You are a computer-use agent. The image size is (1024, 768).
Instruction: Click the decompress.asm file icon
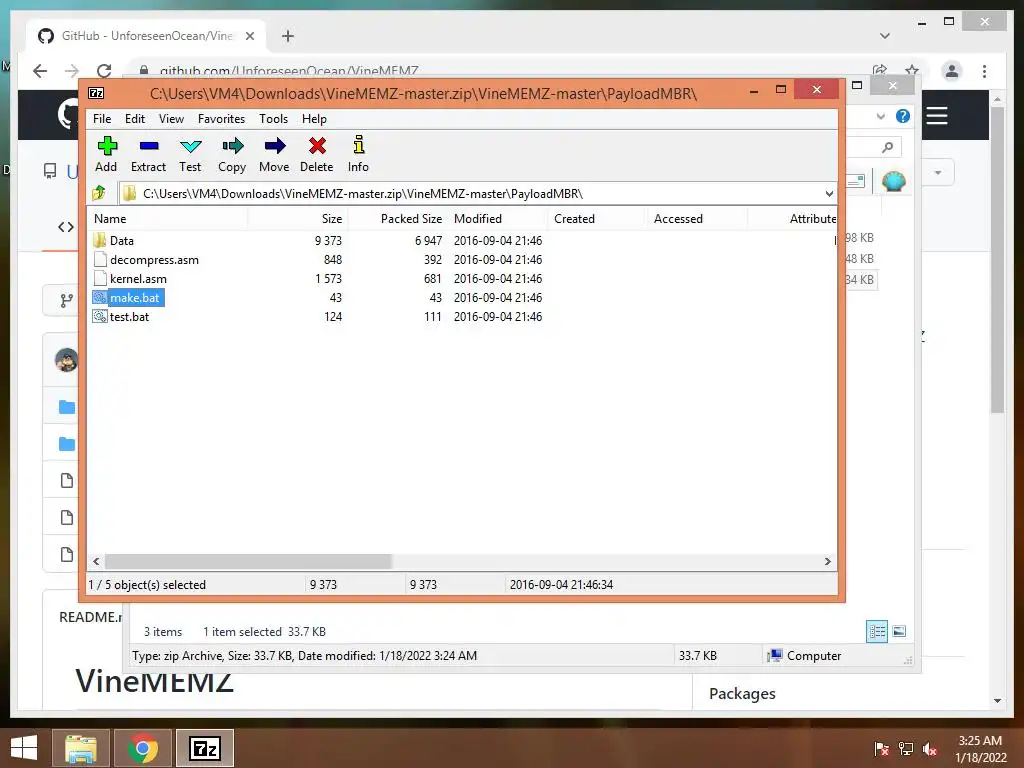[99, 259]
